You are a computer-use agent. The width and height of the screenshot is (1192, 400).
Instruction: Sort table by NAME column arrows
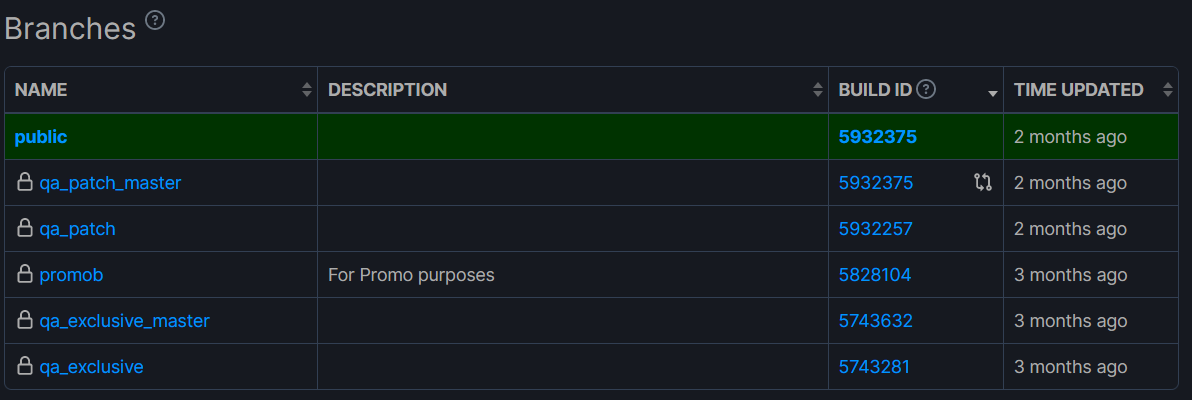click(307, 90)
